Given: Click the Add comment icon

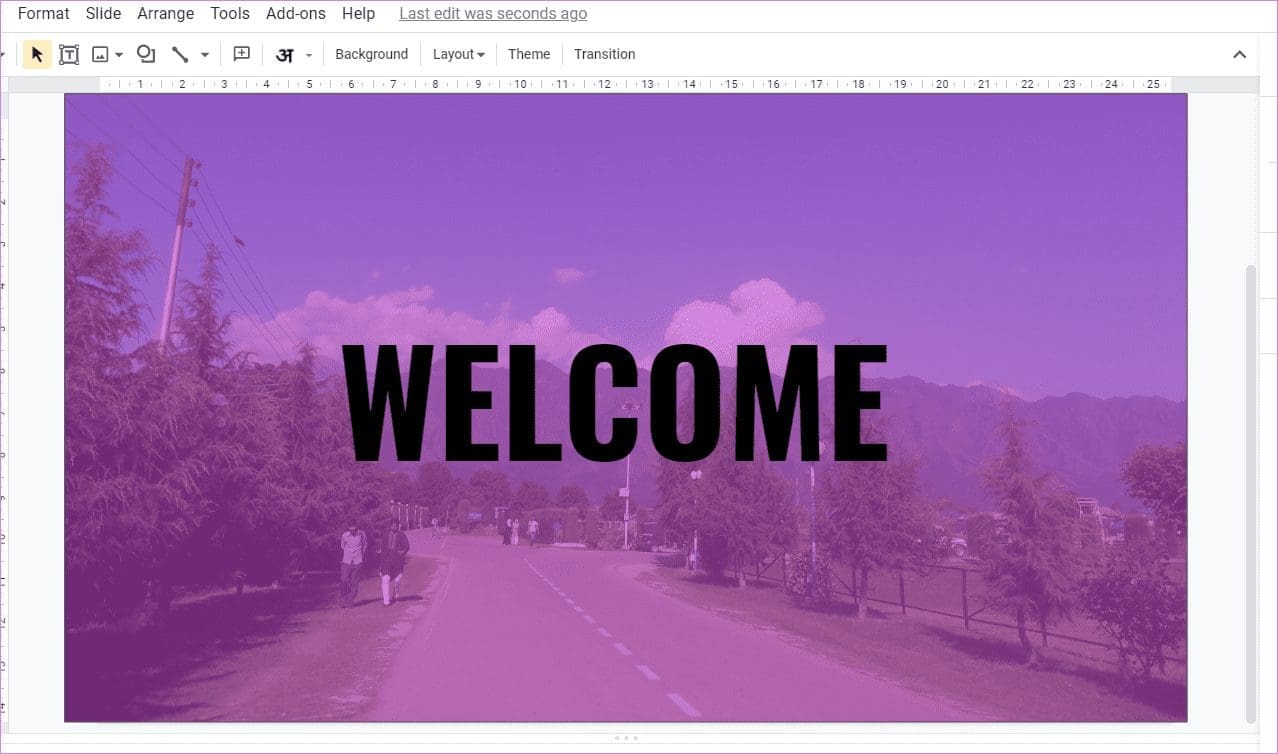Looking at the screenshot, I should pyautogui.click(x=241, y=54).
